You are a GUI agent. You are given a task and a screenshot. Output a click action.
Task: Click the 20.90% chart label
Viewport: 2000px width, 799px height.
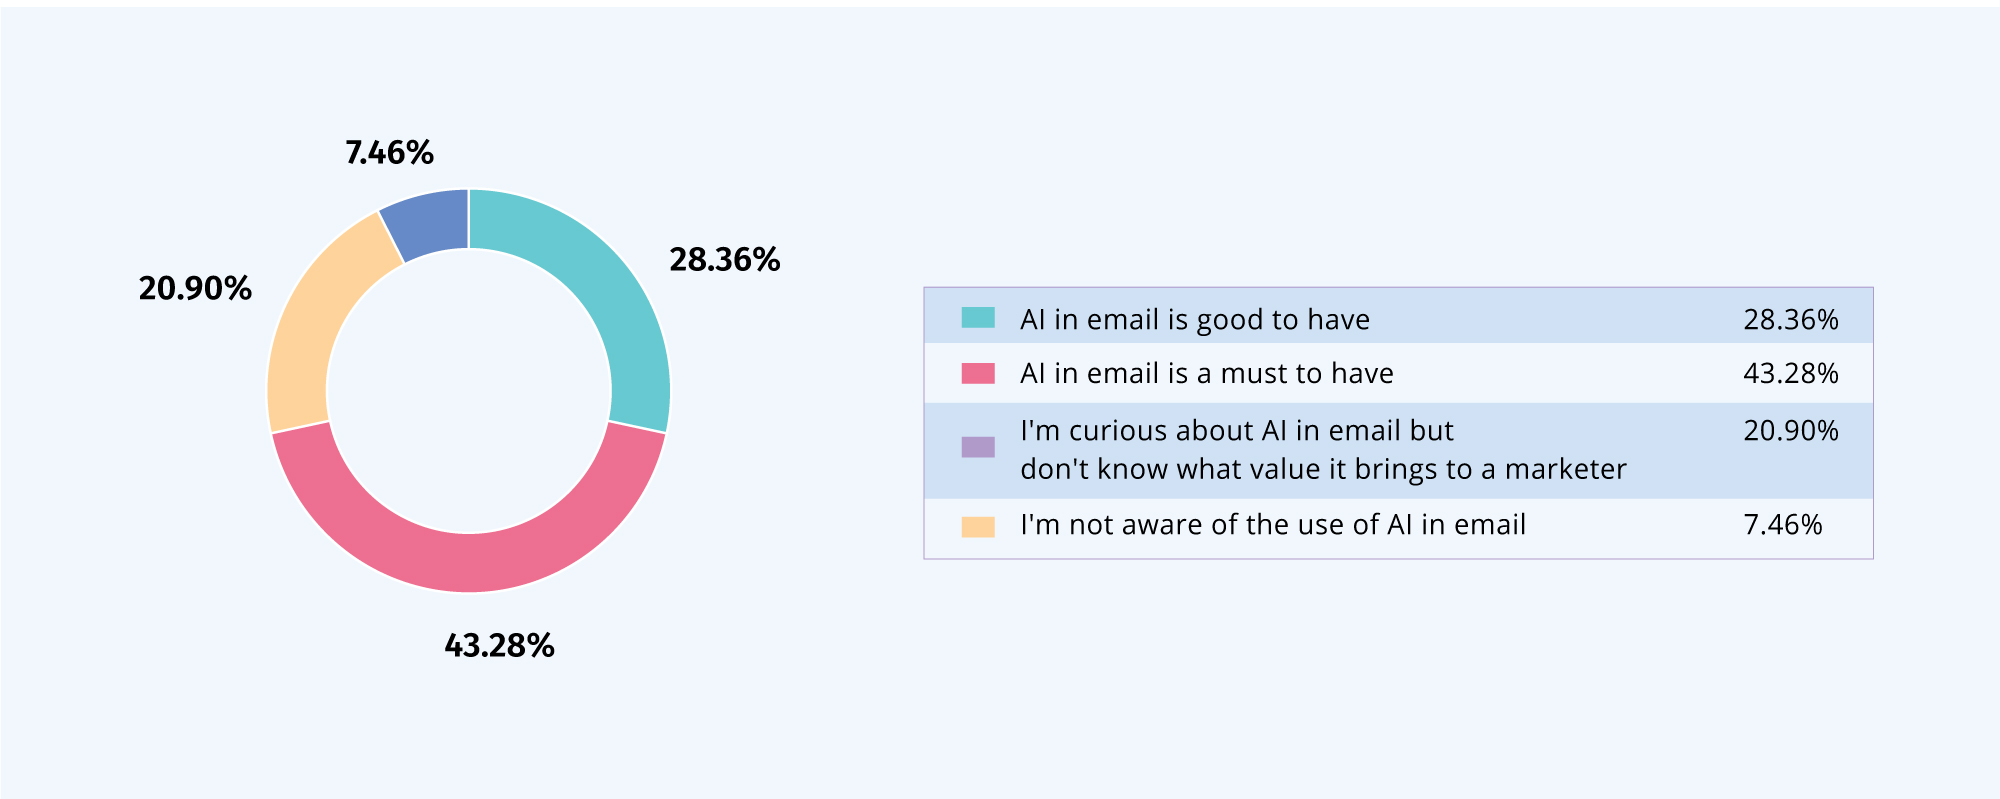click(x=195, y=289)
